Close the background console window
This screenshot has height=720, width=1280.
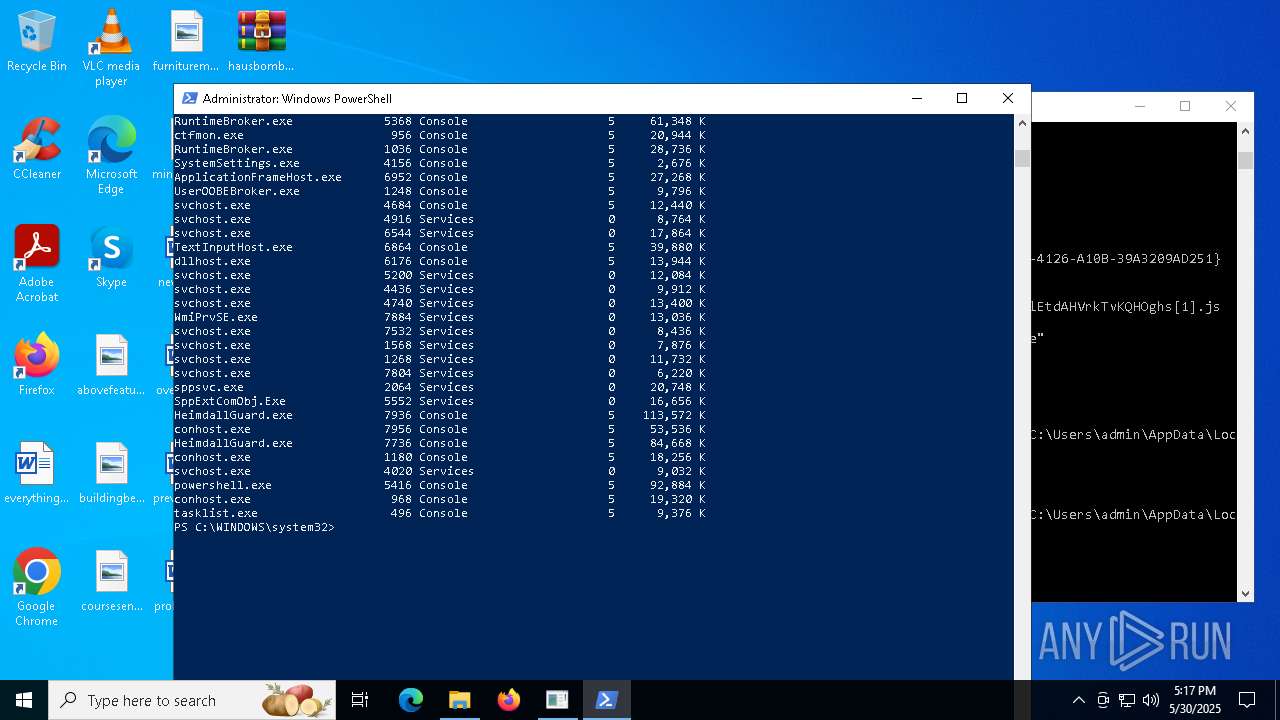[x=1231, y=106]
